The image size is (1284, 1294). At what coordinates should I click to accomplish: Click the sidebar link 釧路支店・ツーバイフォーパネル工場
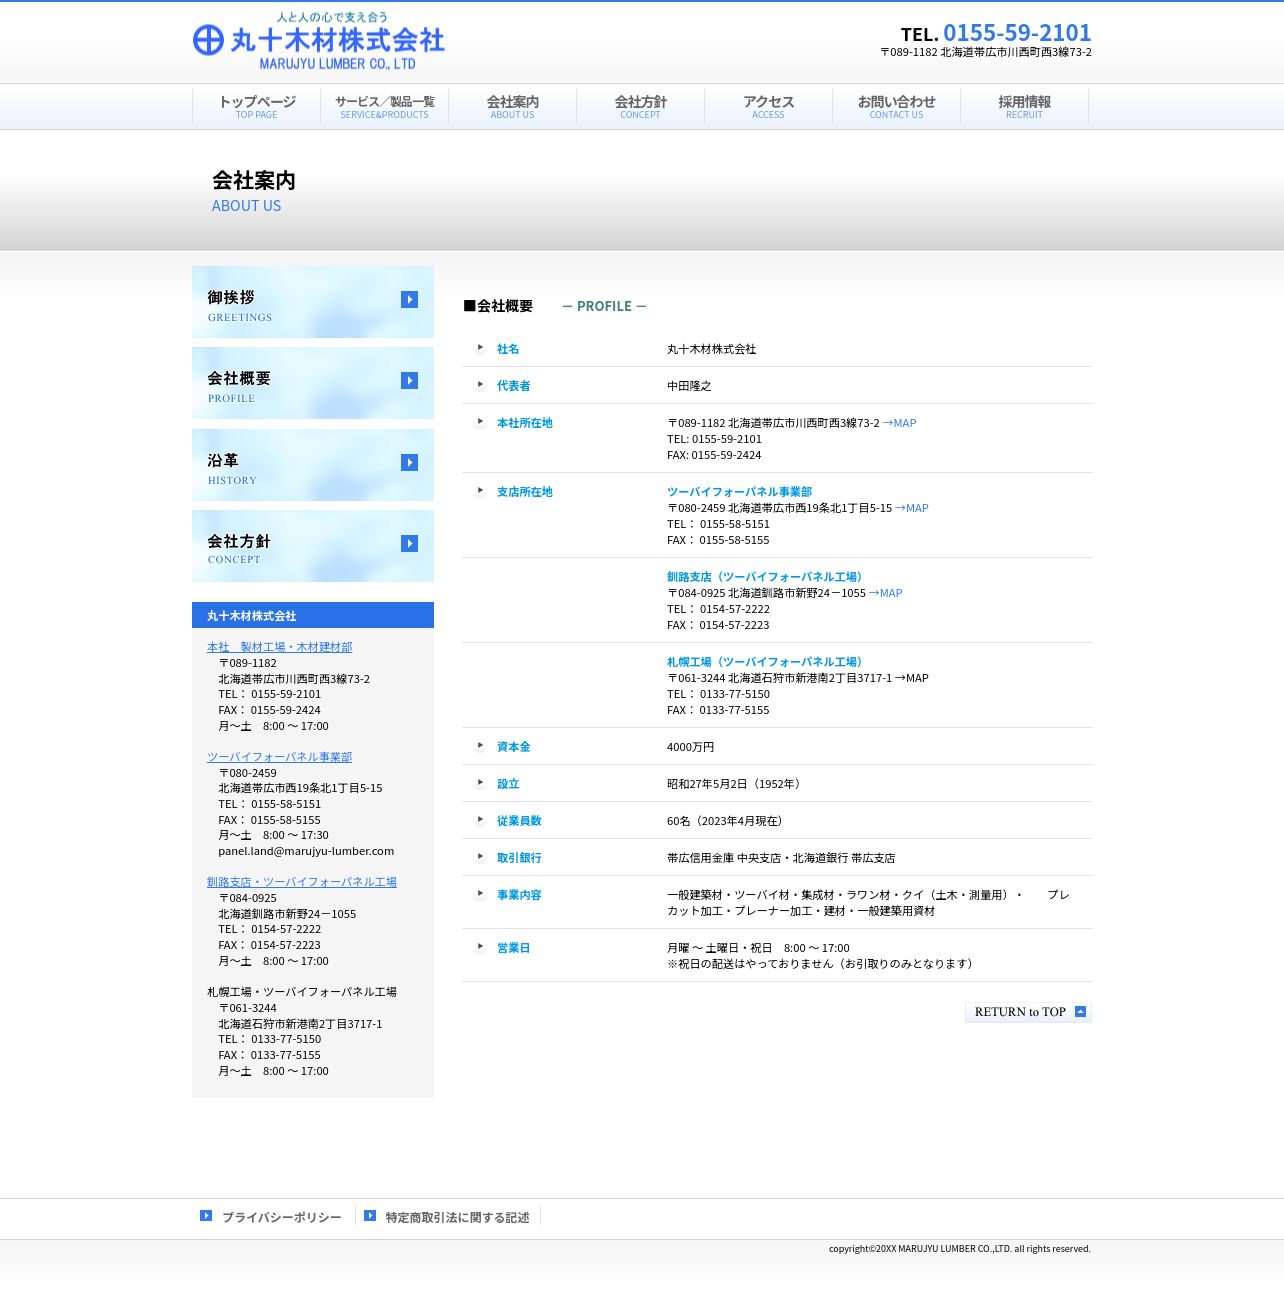click(x=301, y=882)
